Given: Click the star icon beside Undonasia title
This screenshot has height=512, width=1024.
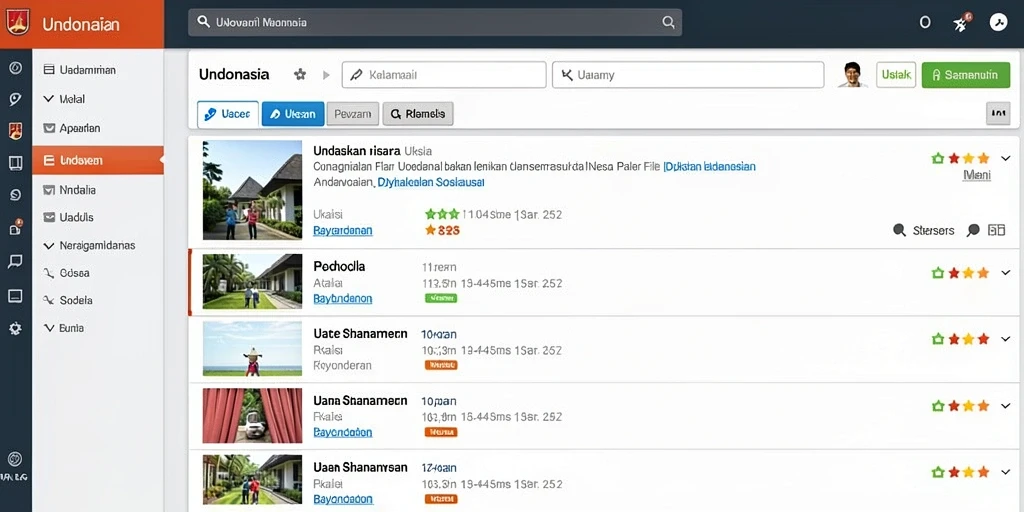Looking at the screenshot, I should click(300, 74).
